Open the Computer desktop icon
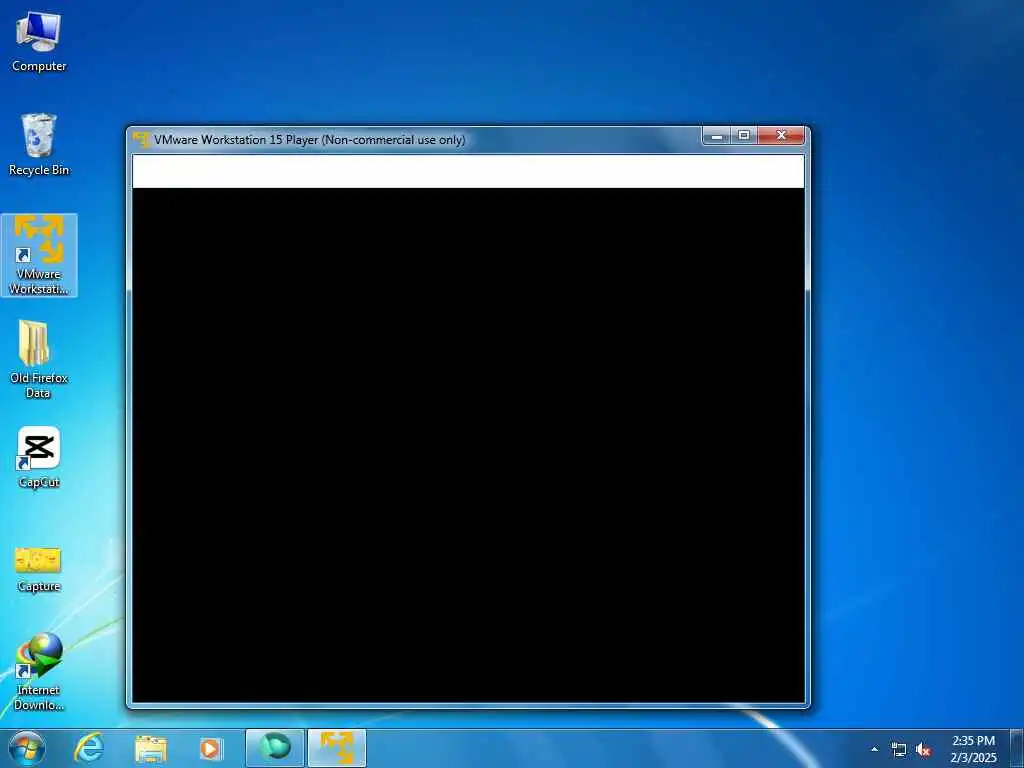Viewport: 1024px width, 768px height. (39, 40)
